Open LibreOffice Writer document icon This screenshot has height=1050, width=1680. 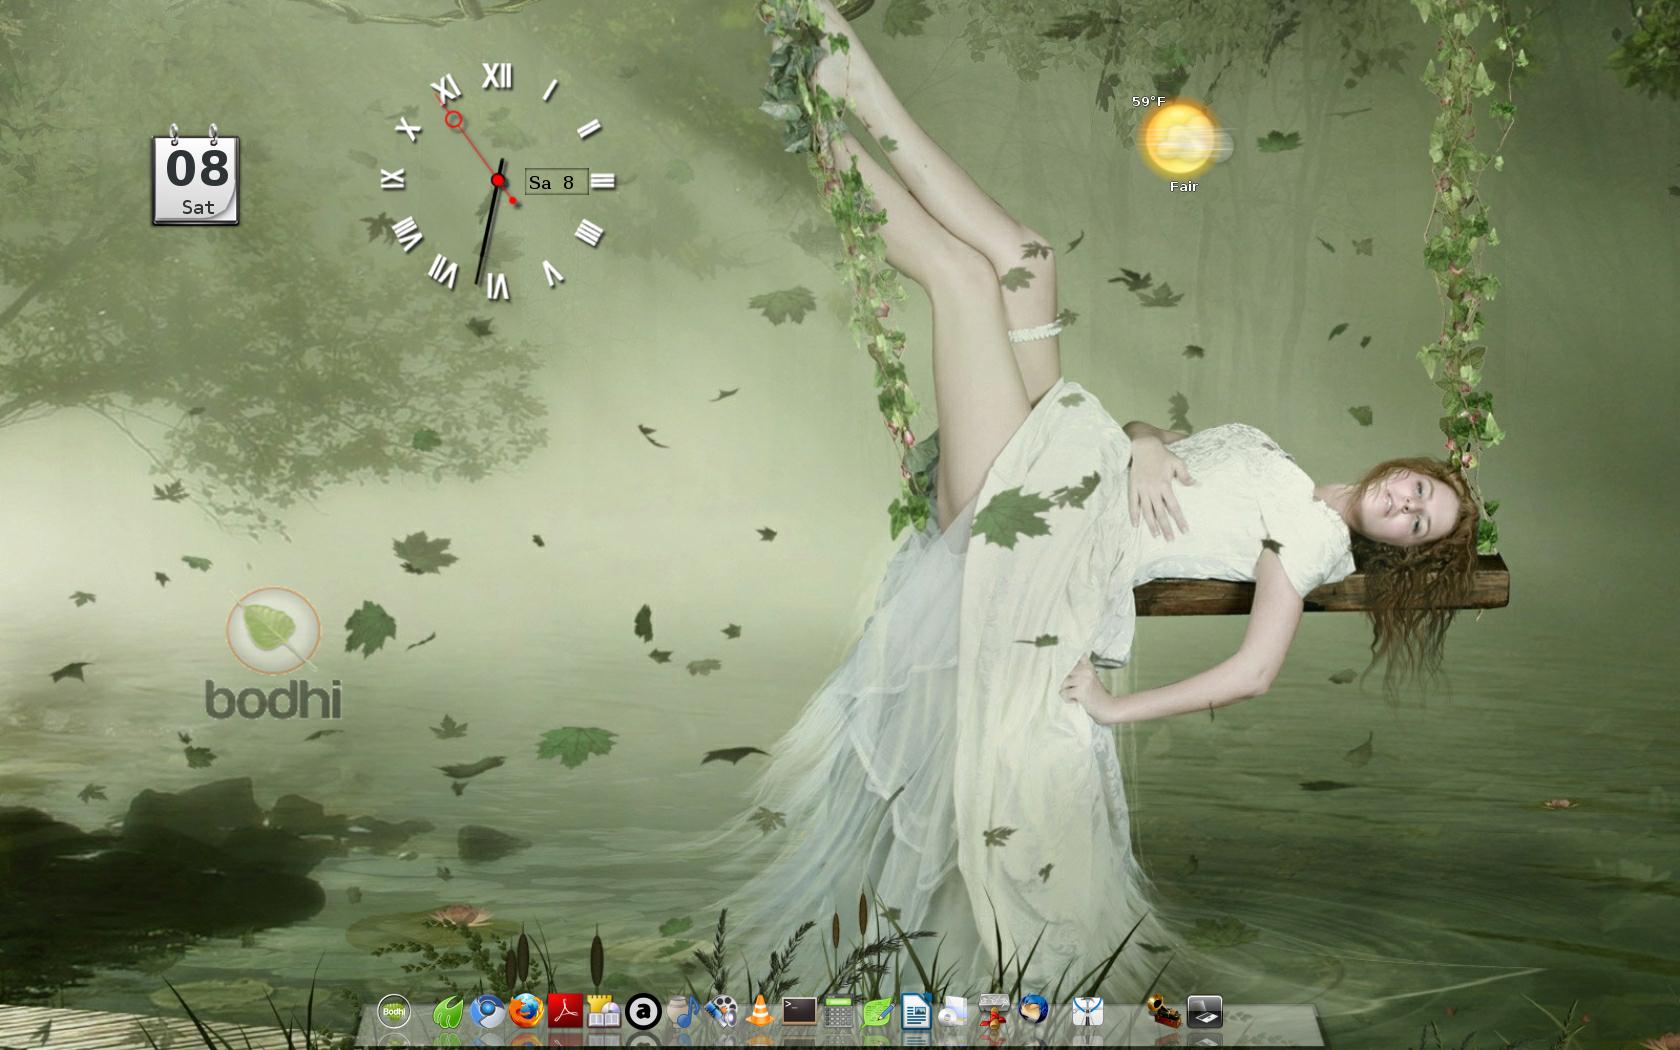(x=916, y=1012)
